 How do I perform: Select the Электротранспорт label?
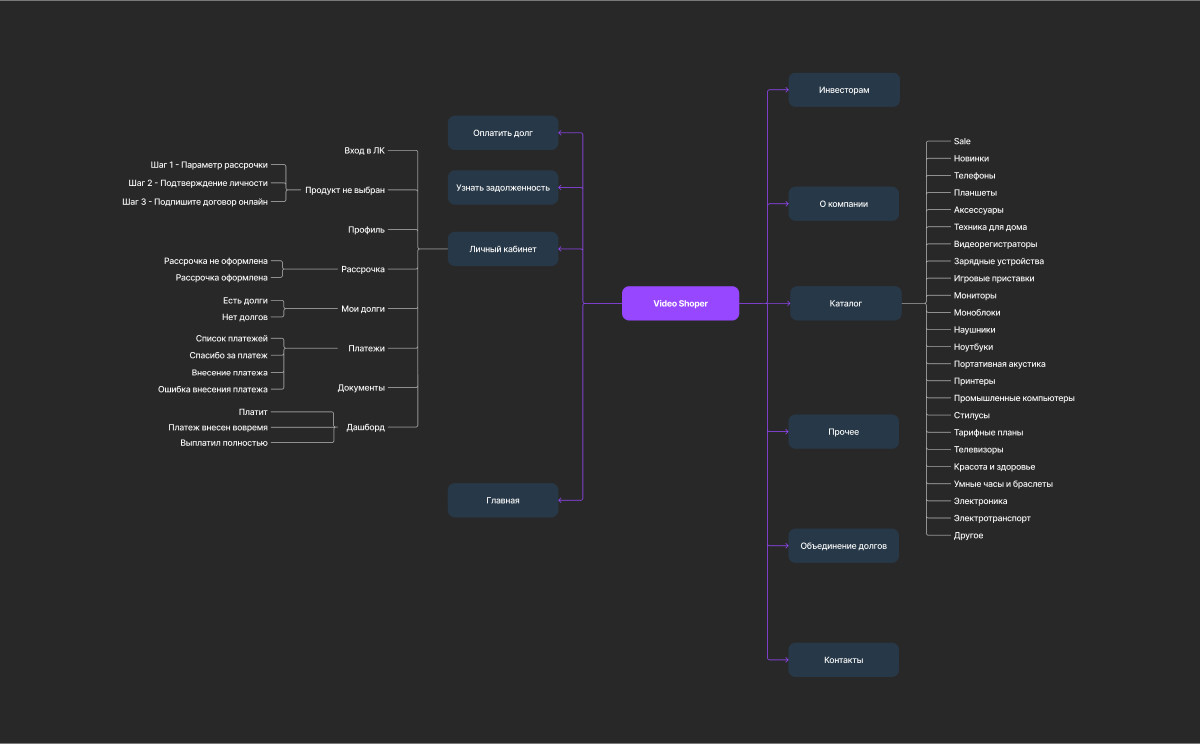pyautogui.click(x=992, y=518)
